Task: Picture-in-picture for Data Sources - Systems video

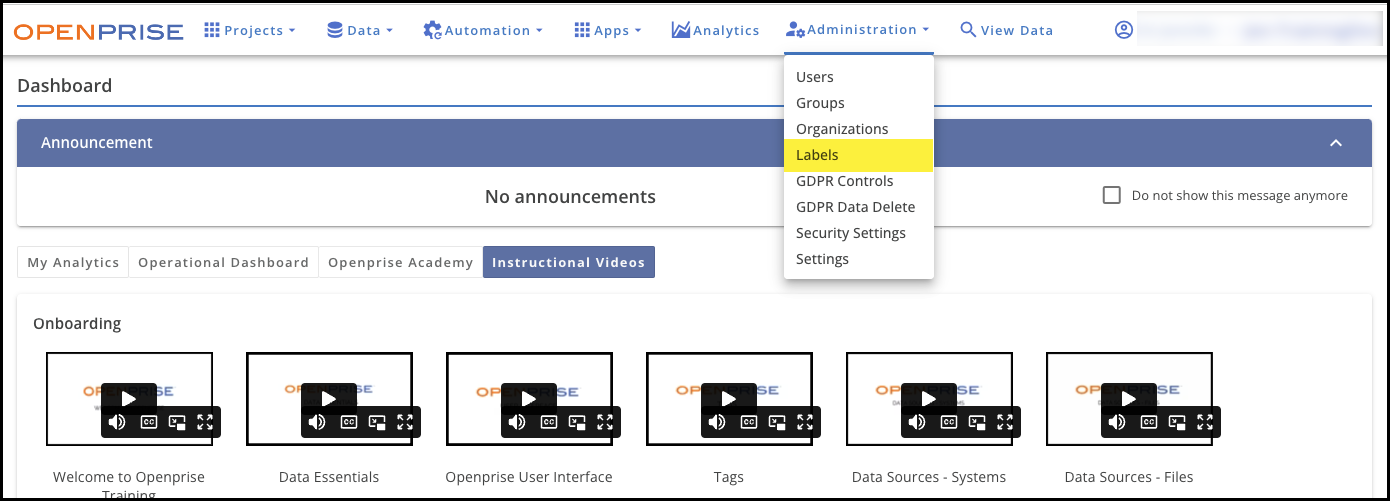Action: pos(977,422)
